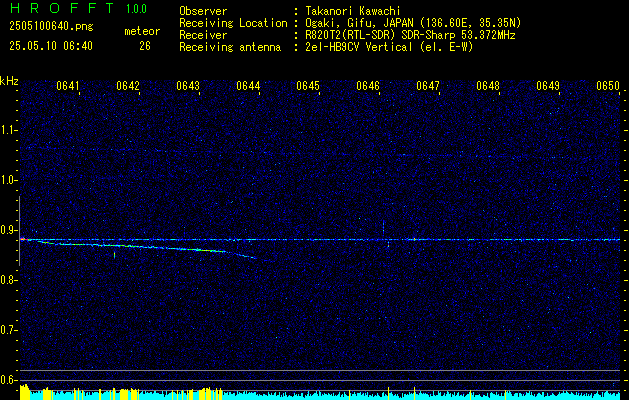Click the 0650 time marker
The height and width of the screenshot is (400, 629).
608,86
